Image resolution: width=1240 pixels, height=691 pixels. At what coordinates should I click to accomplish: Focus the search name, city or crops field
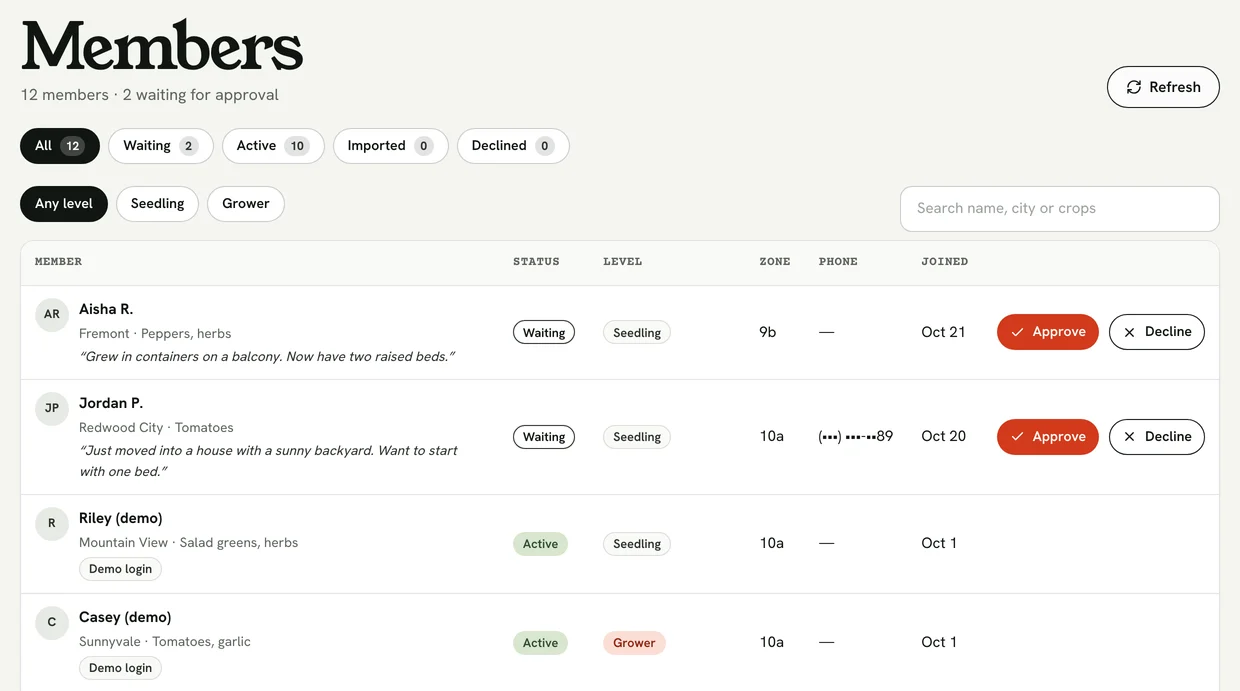click(x=1060, y=209)
